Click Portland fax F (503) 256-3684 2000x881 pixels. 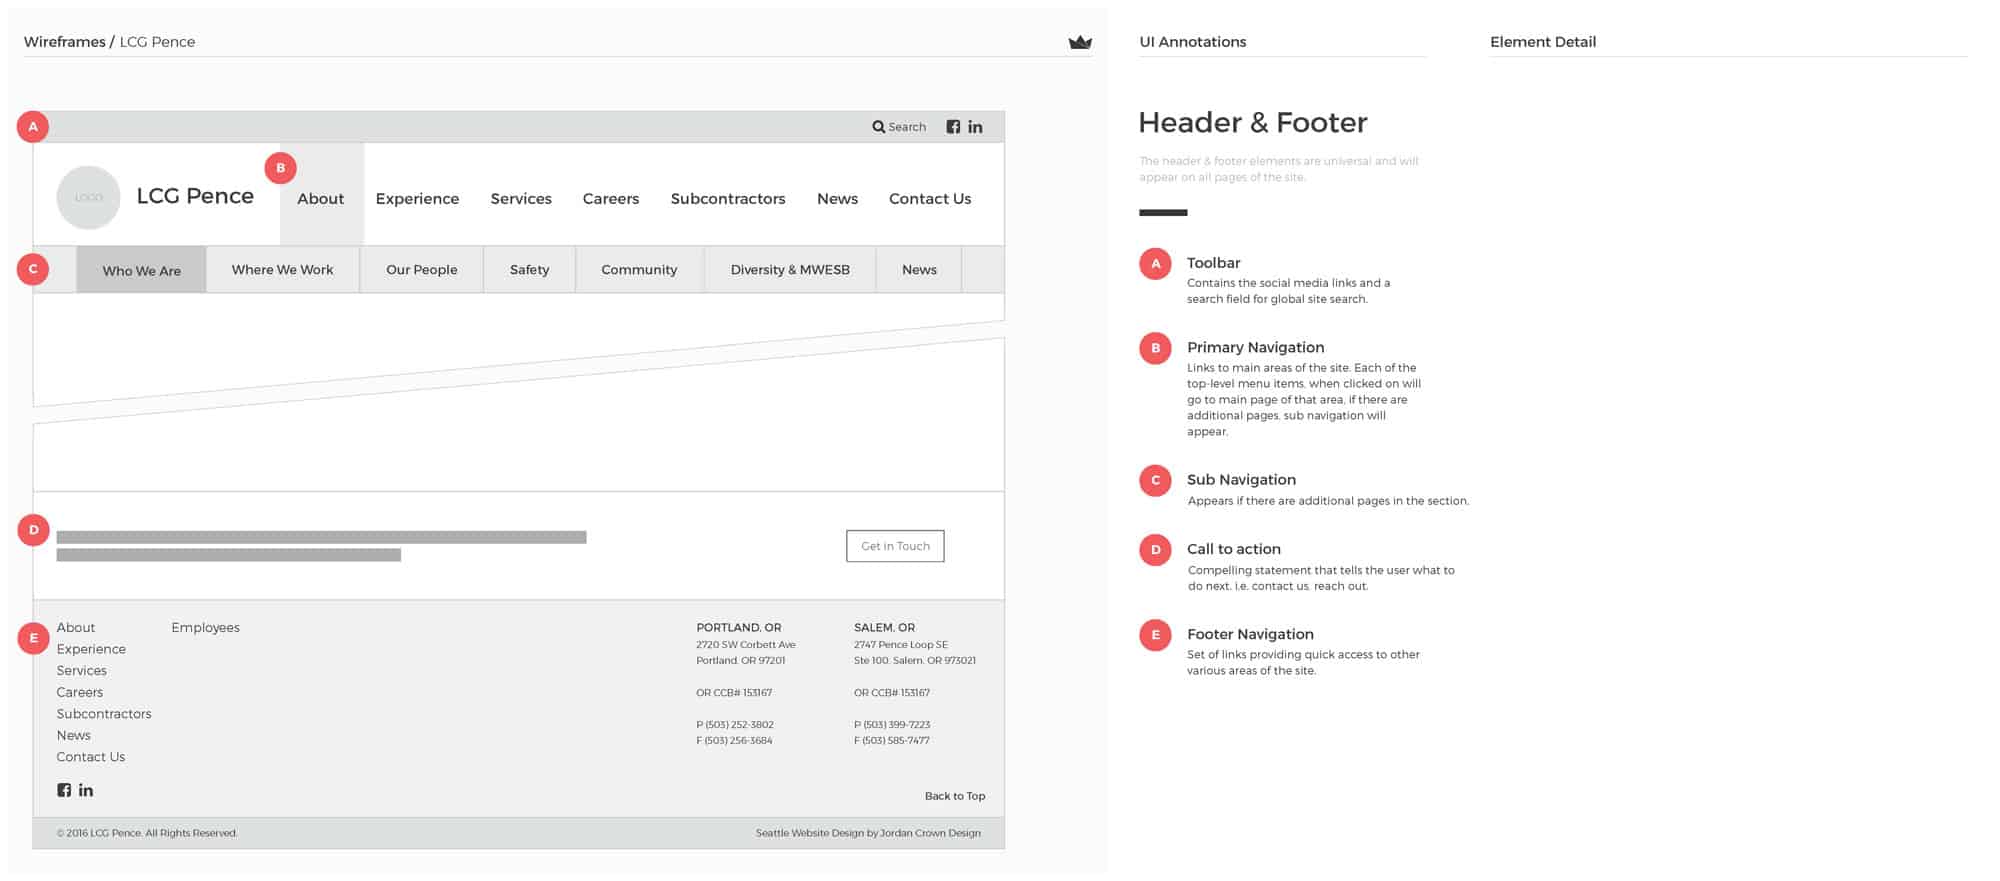coord(734,740)
